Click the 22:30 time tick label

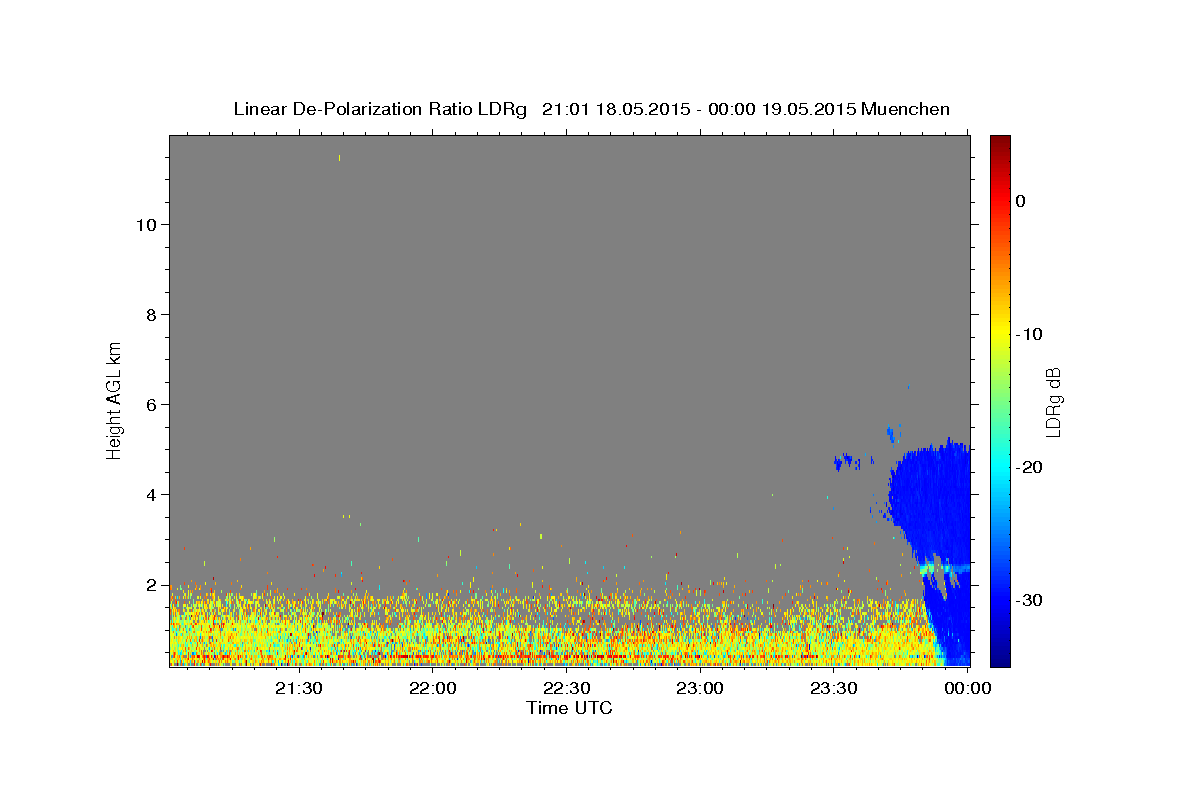(x=566, y=689)
